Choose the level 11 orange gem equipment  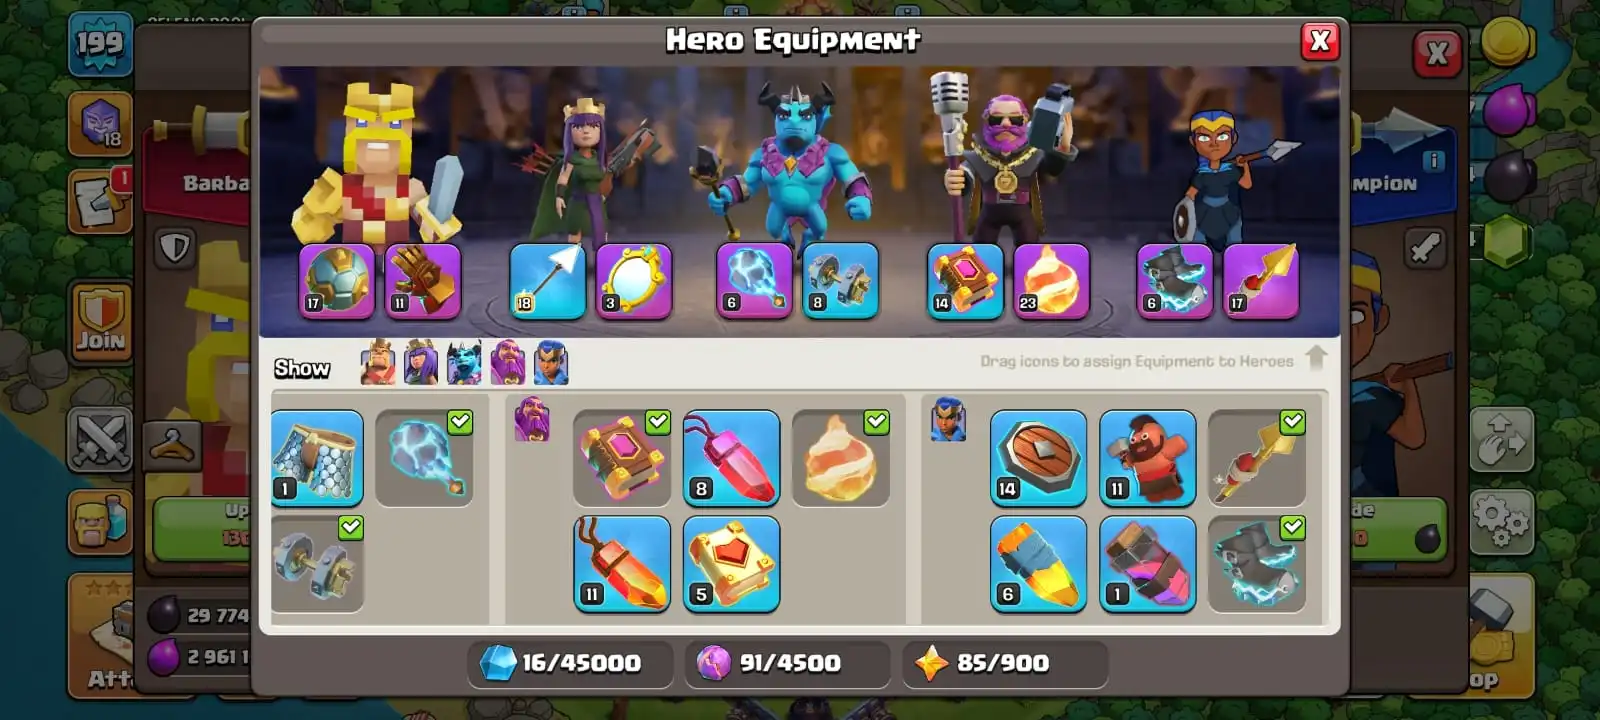pos(622,564)
